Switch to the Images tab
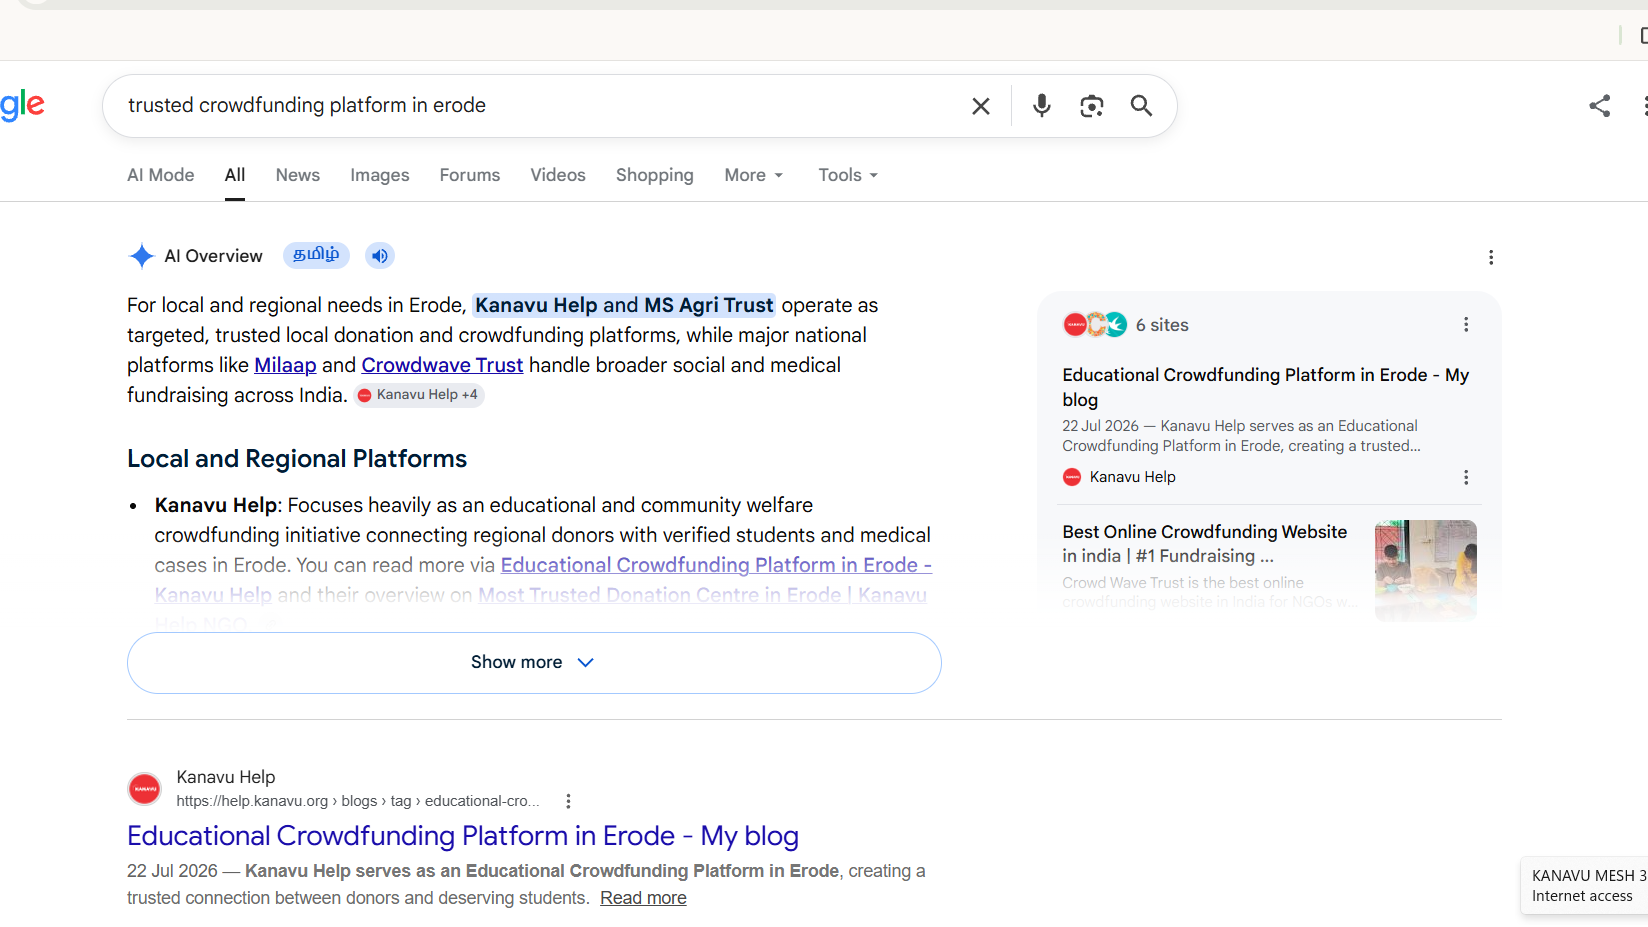The width and height of the screenshot is (1648, 927). tap(380, 175)
